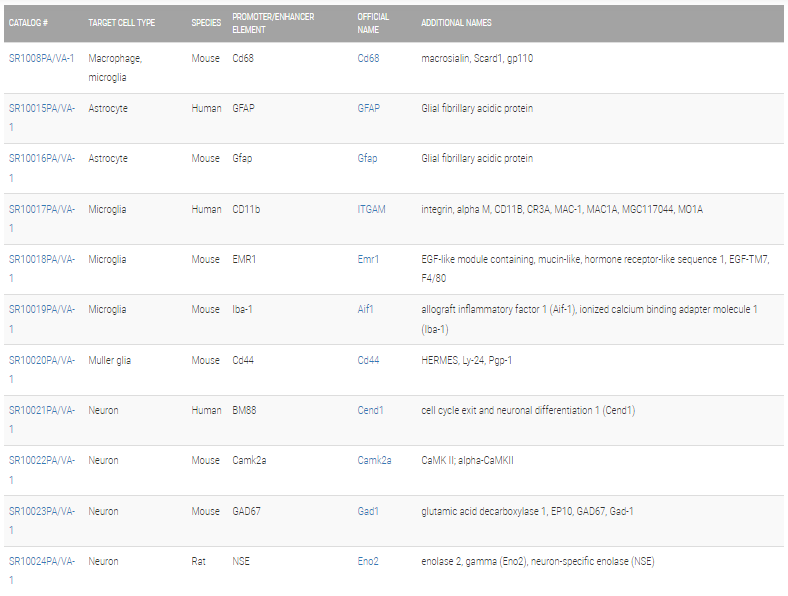Follow the Cend1 official name link
The image size is (788, 596).
[370, 410]
